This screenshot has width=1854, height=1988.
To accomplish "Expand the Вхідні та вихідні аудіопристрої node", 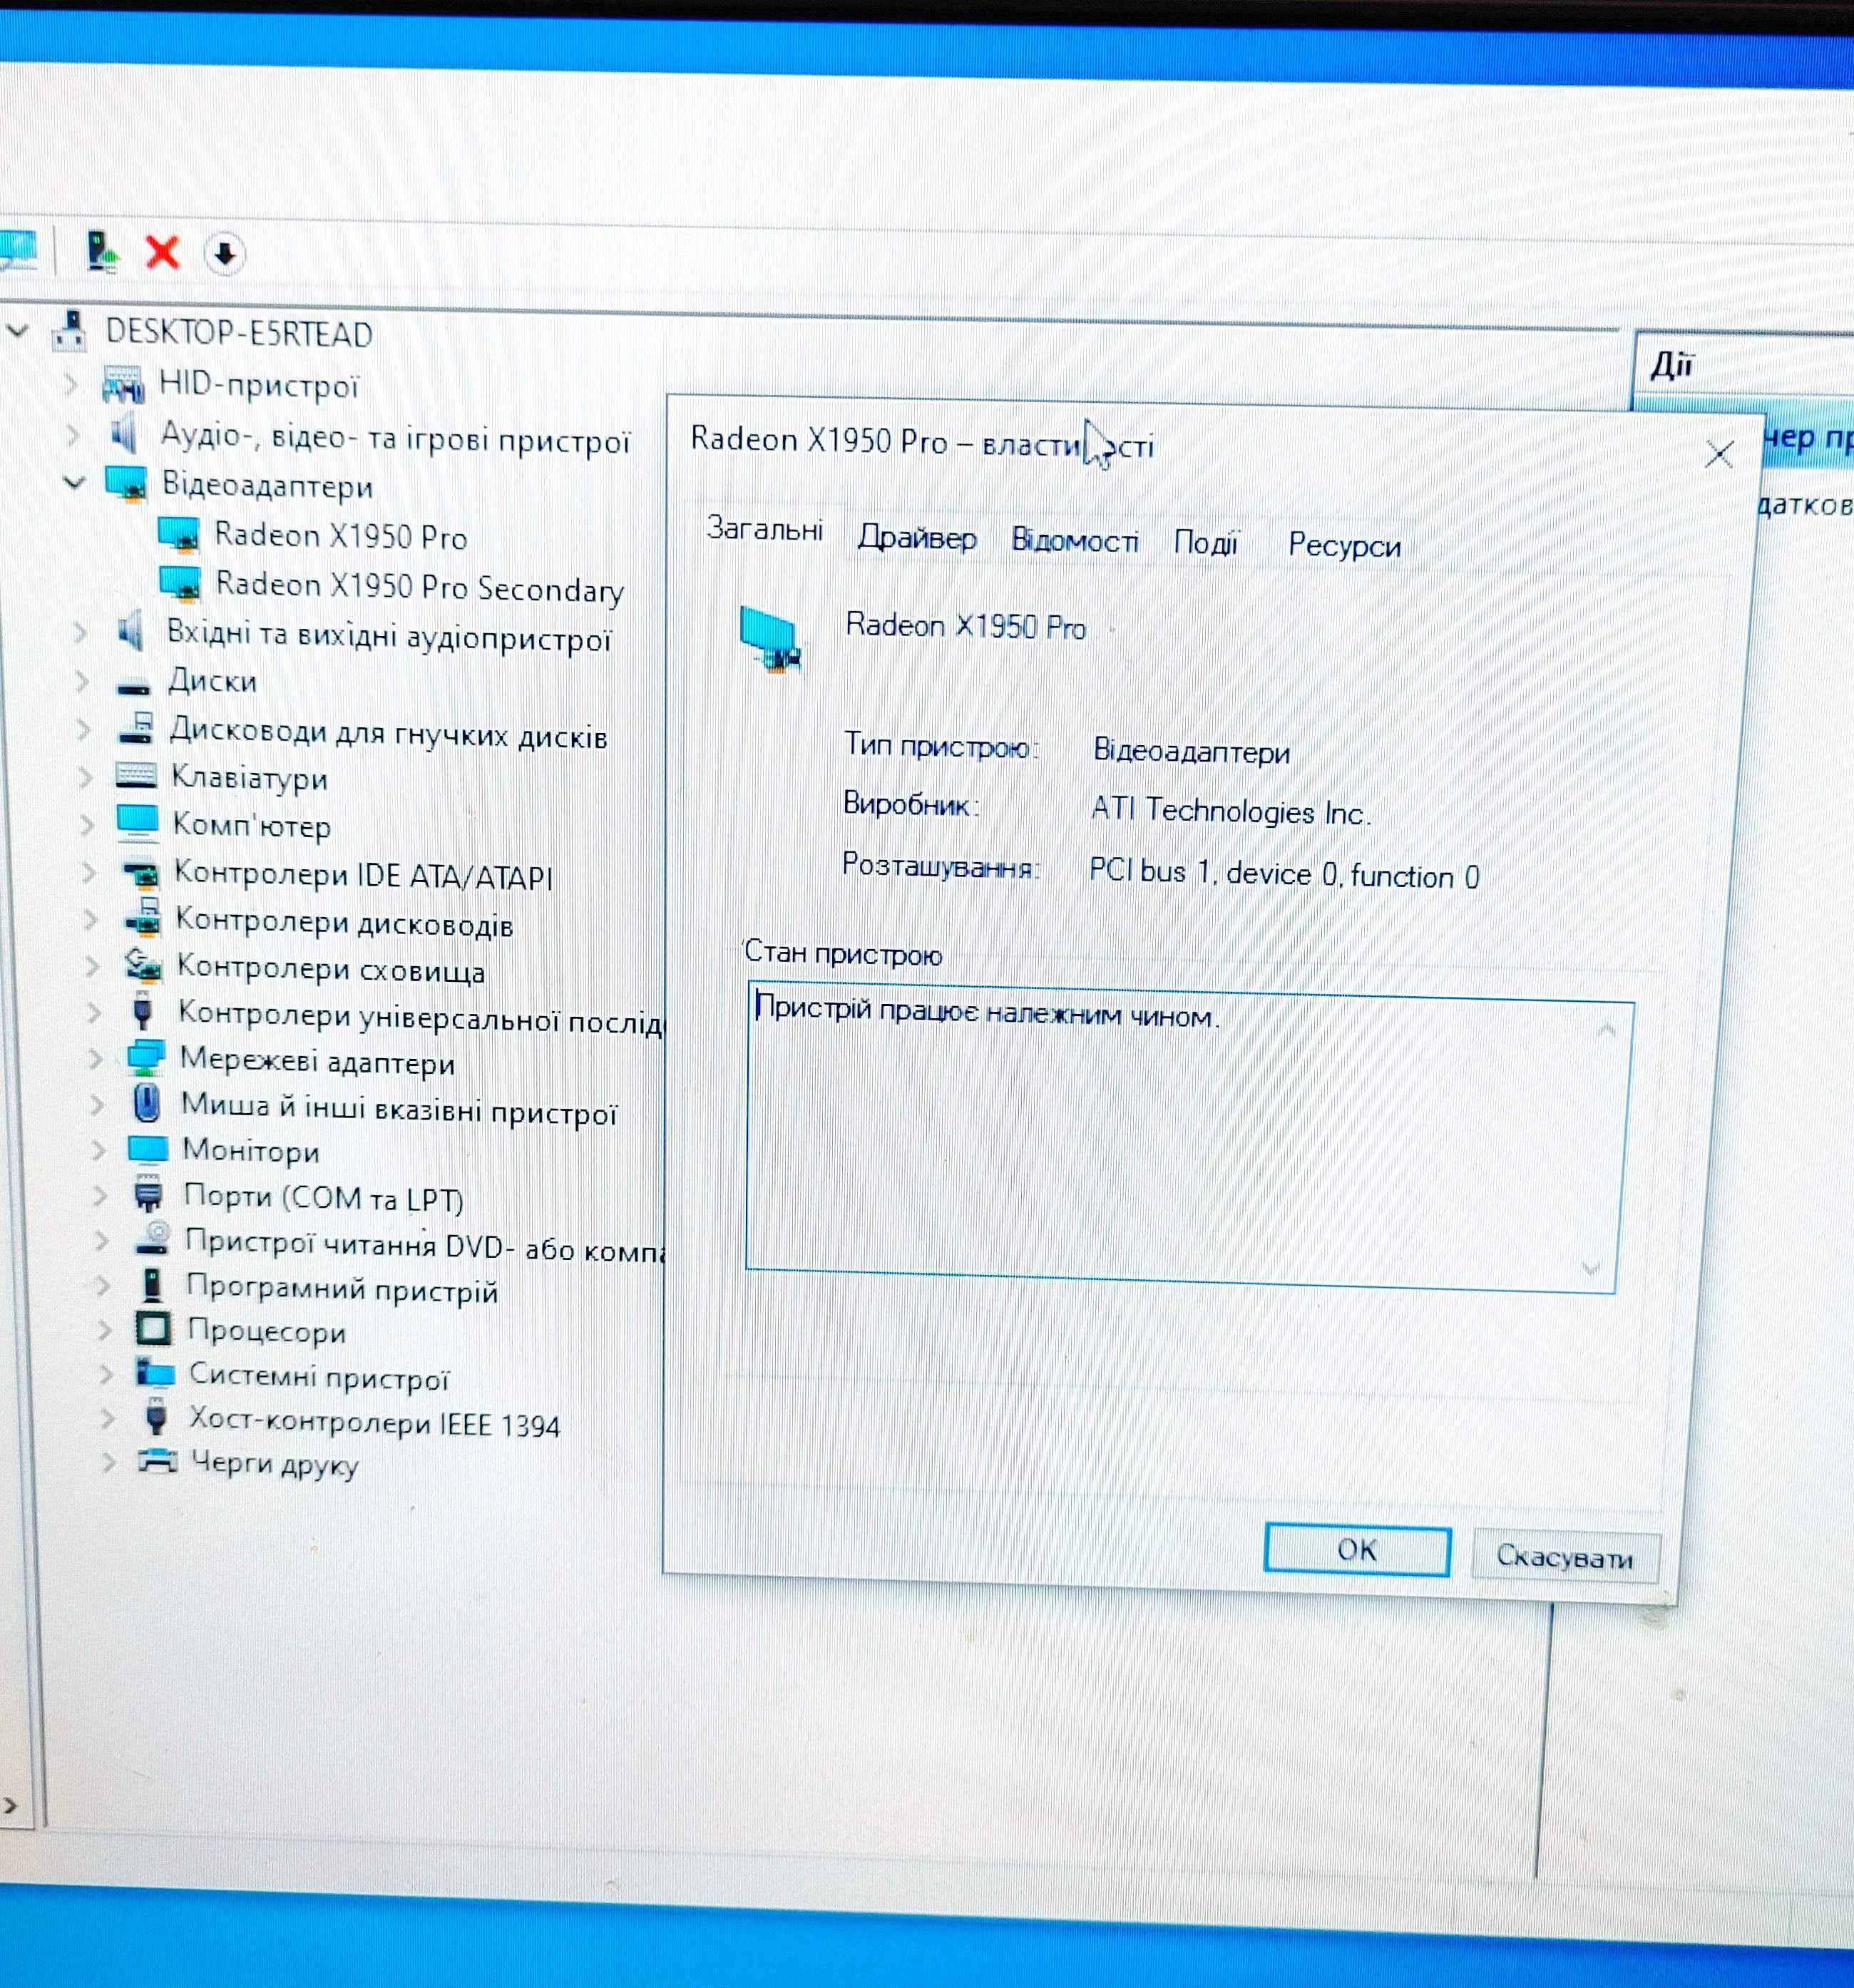I will point(80,633).
